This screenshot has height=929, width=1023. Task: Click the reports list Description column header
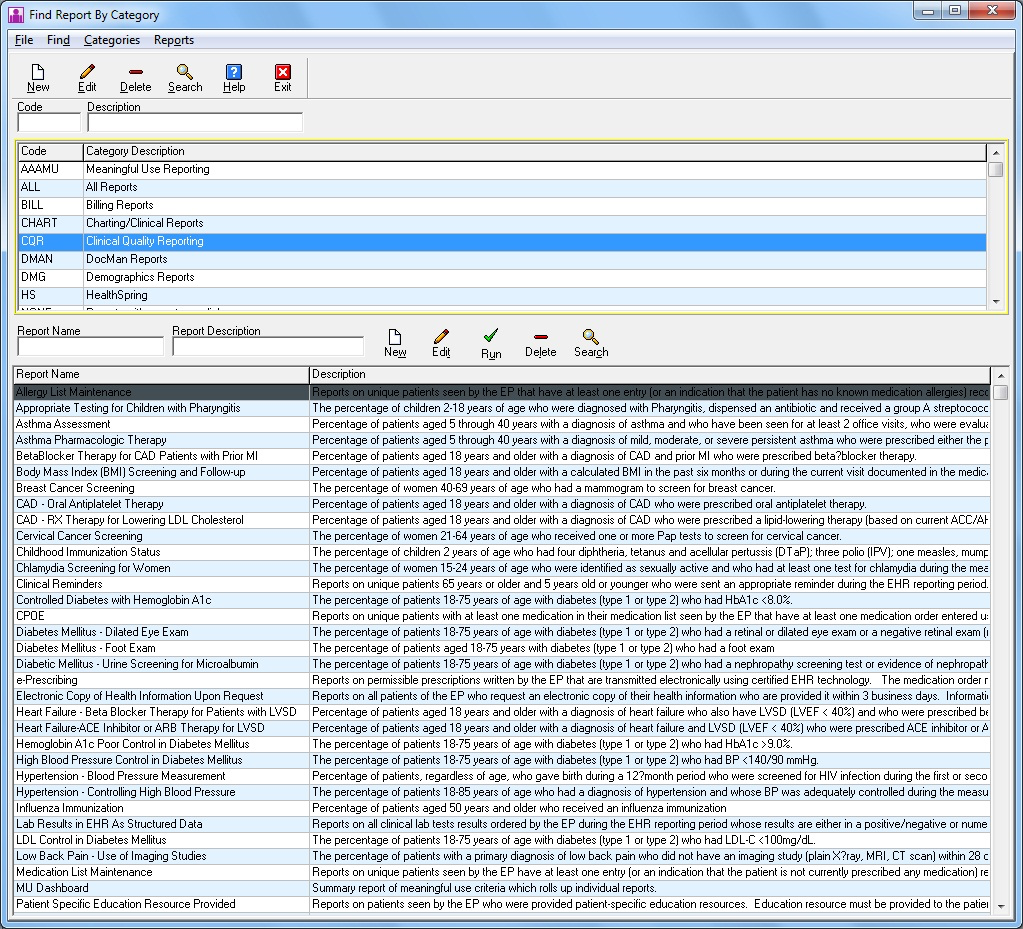(649, 374)
